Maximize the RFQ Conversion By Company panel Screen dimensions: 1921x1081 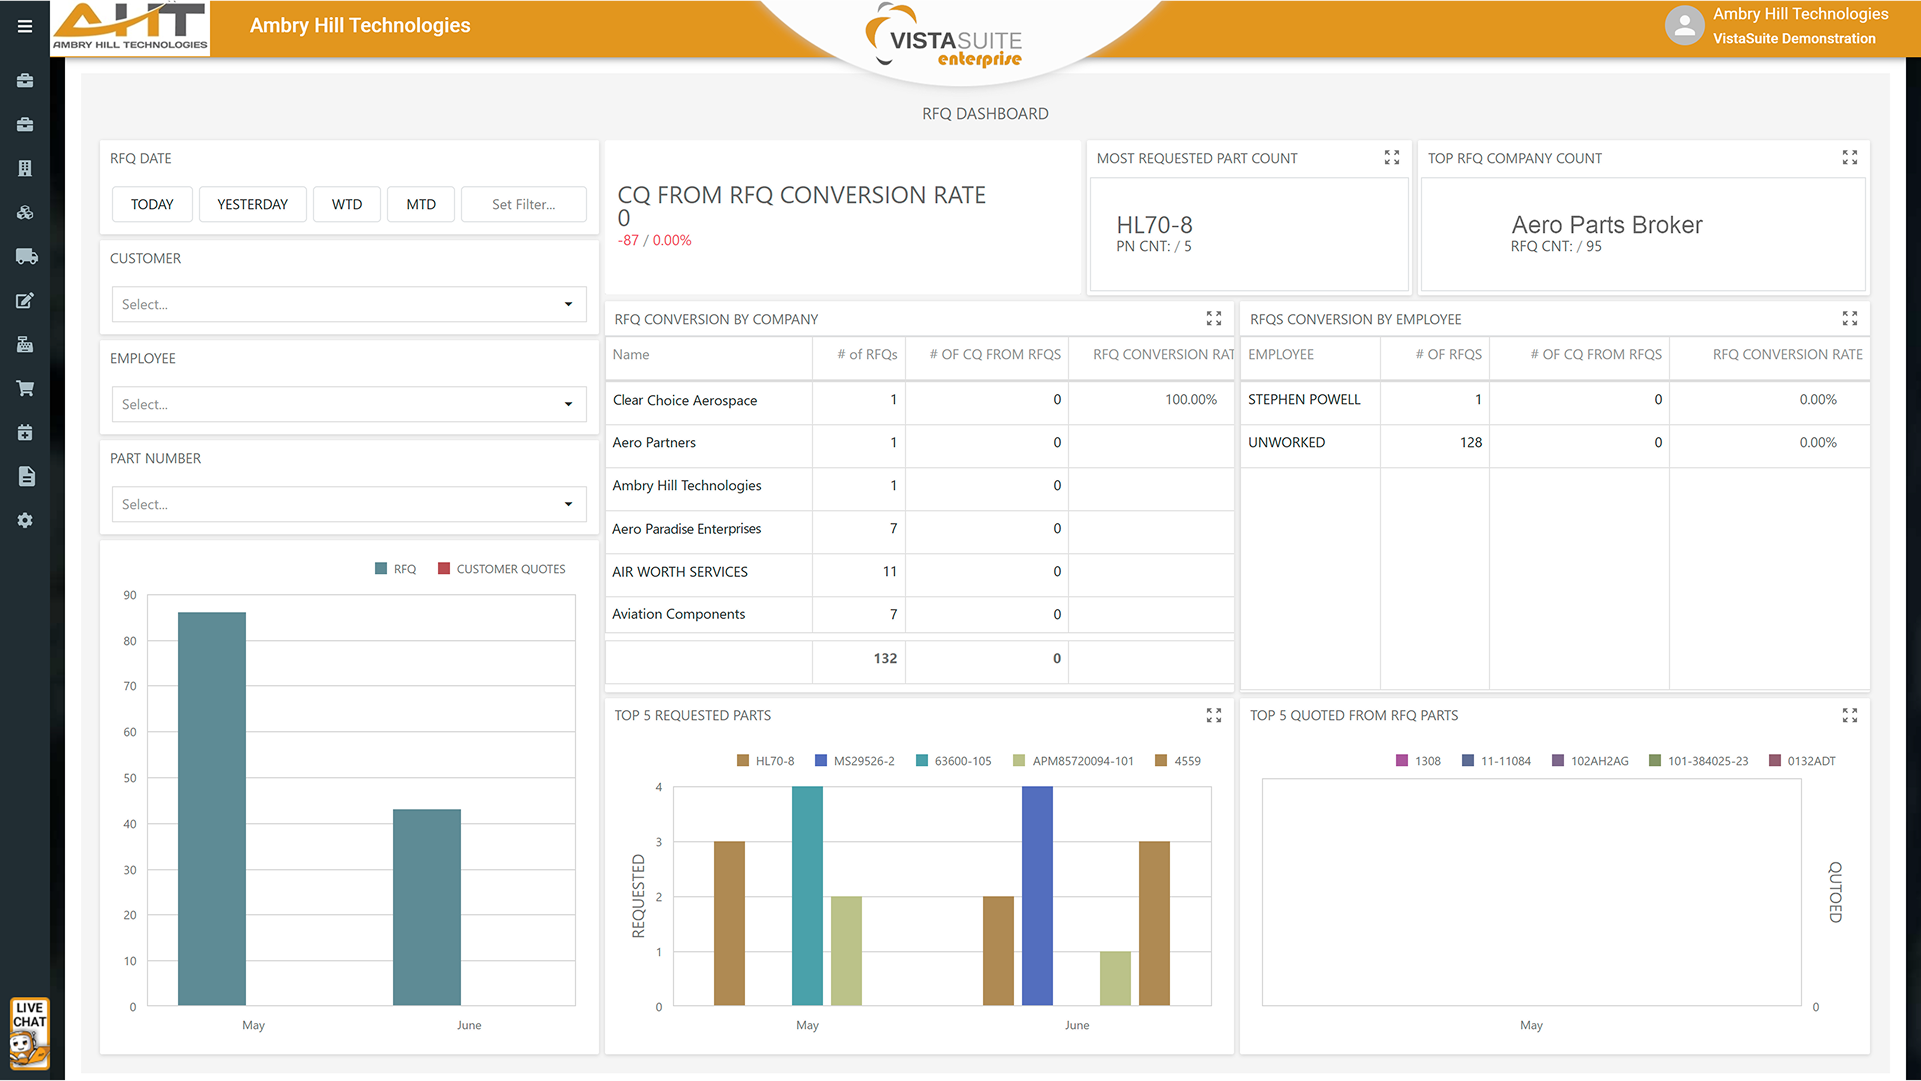pyautogui.click(x=1213, y=319)
